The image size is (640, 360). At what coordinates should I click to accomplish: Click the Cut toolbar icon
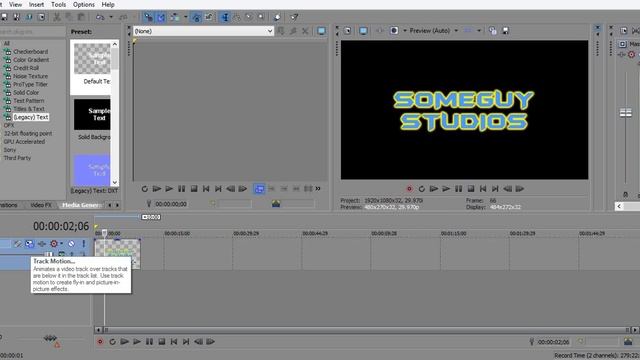pos(57,17)
